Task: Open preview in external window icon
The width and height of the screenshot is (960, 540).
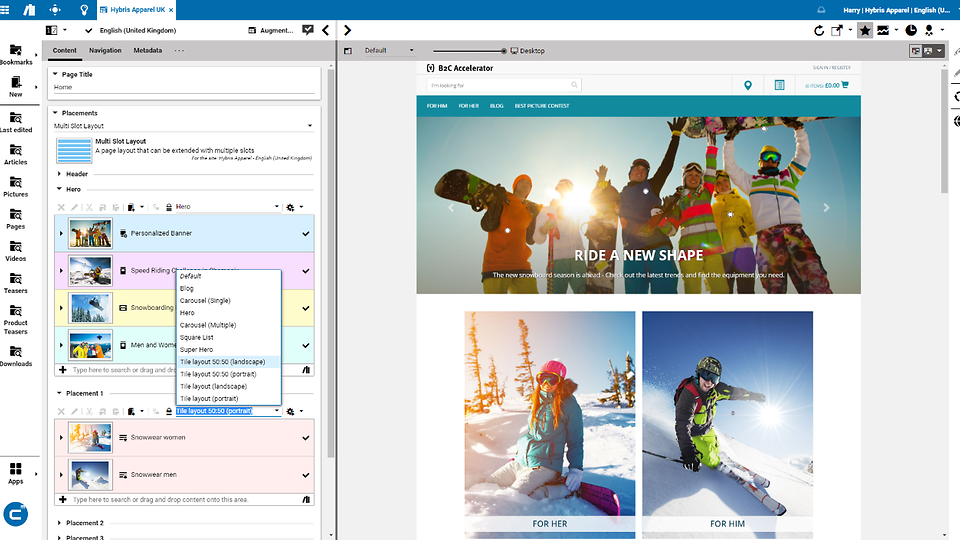Action: [x=837, y=30]
